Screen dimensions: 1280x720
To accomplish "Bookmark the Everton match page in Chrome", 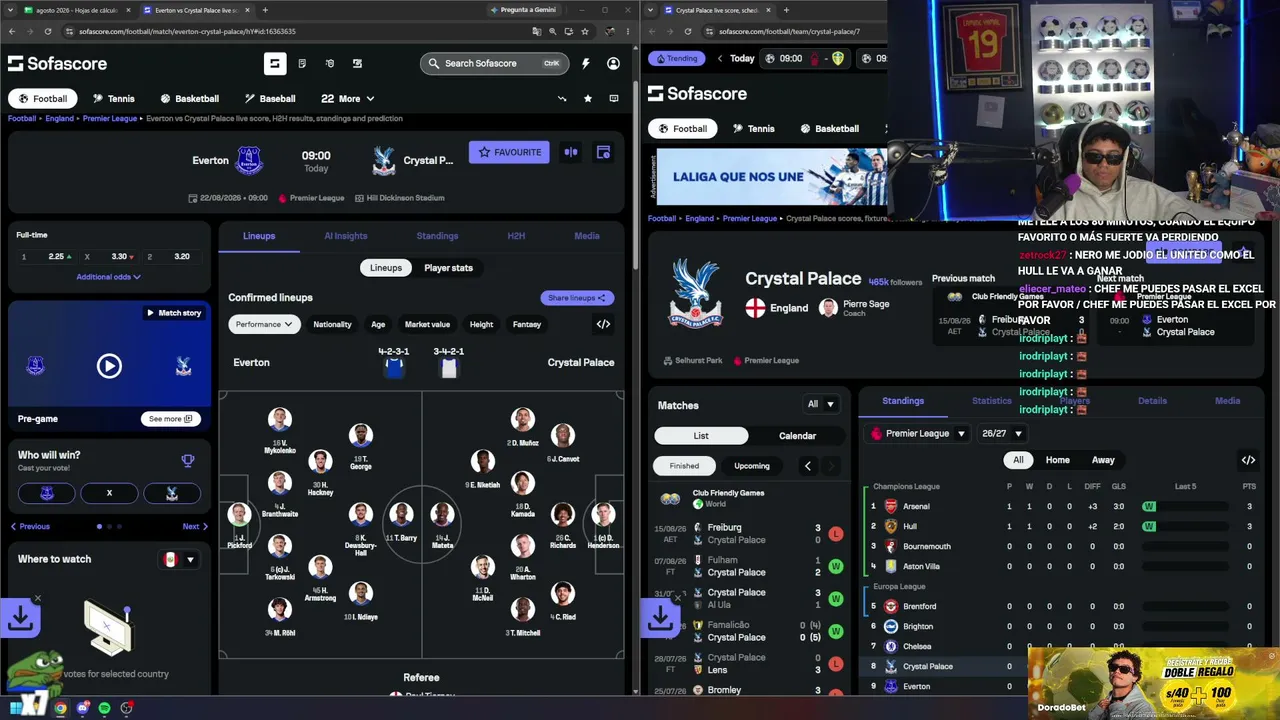I will pyautogui.click(x=587, y=31).
